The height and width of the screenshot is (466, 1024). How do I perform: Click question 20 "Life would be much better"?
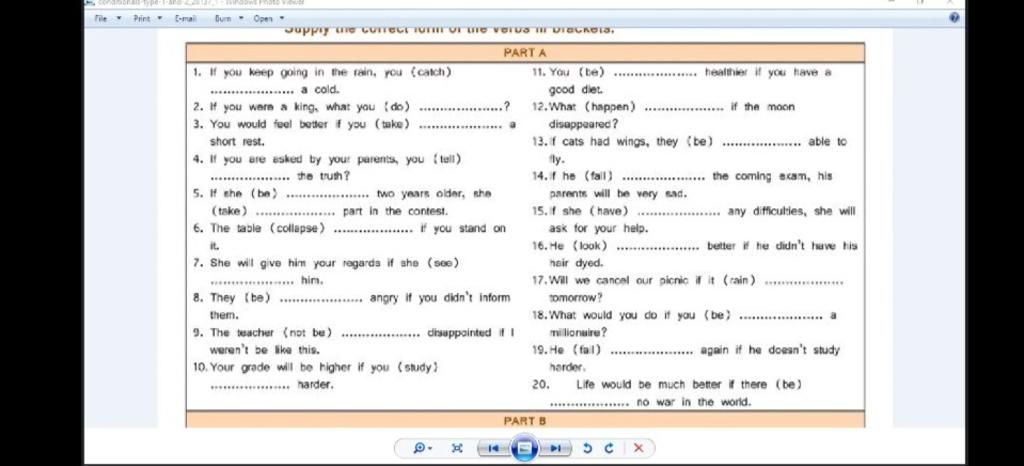click(x=666, y=394)
